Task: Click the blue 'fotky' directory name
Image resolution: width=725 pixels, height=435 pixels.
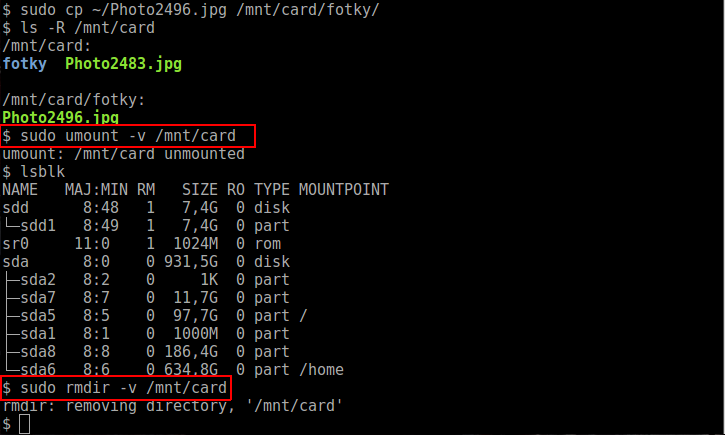Action: 25,64
